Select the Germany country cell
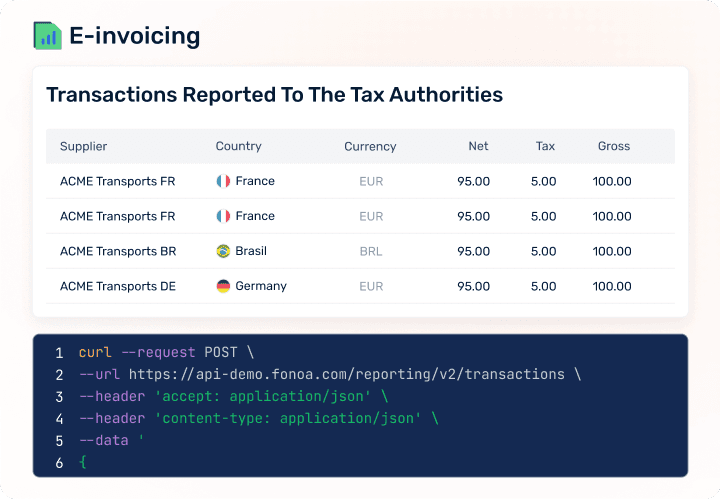Viewport: 720px width, 500px height. point(252,286)
